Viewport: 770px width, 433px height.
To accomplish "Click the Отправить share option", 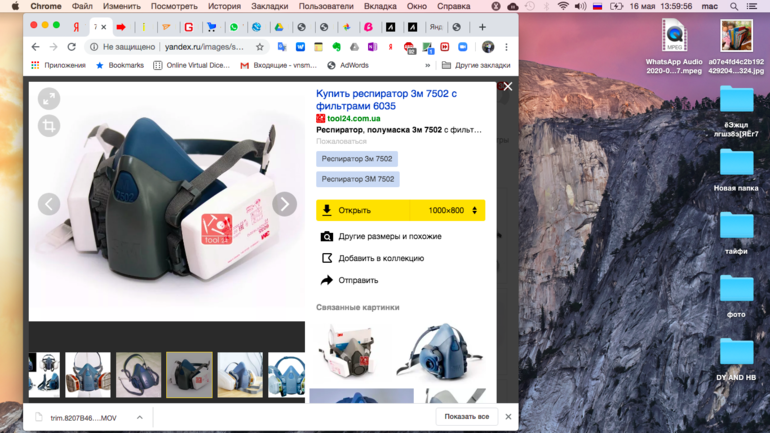I will [x=349, y=280].
